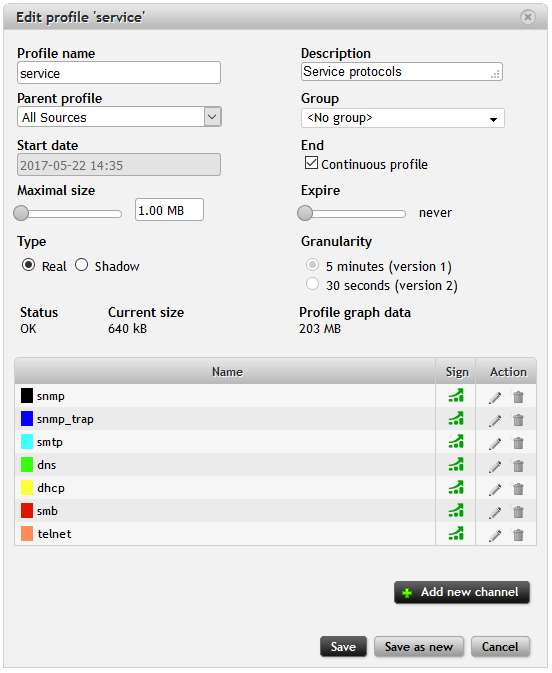Viewport: 552px width, 673px height.
Task: Click the Profile name input field
Action: click(x=119, y=73)
